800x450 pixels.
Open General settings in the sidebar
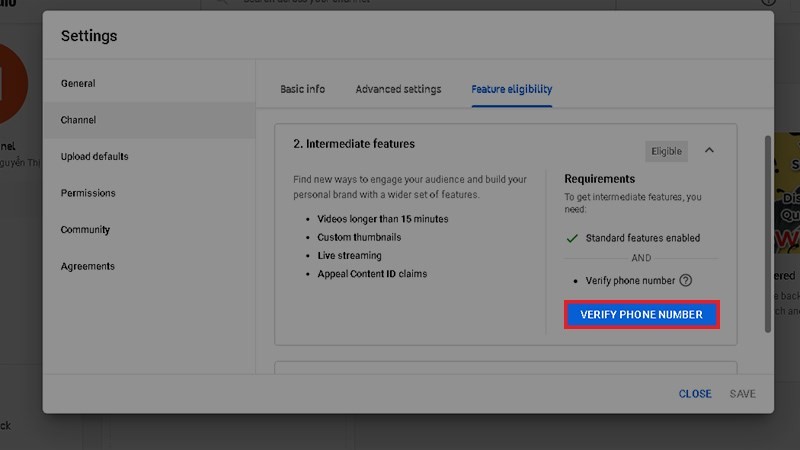coord(78,83)
